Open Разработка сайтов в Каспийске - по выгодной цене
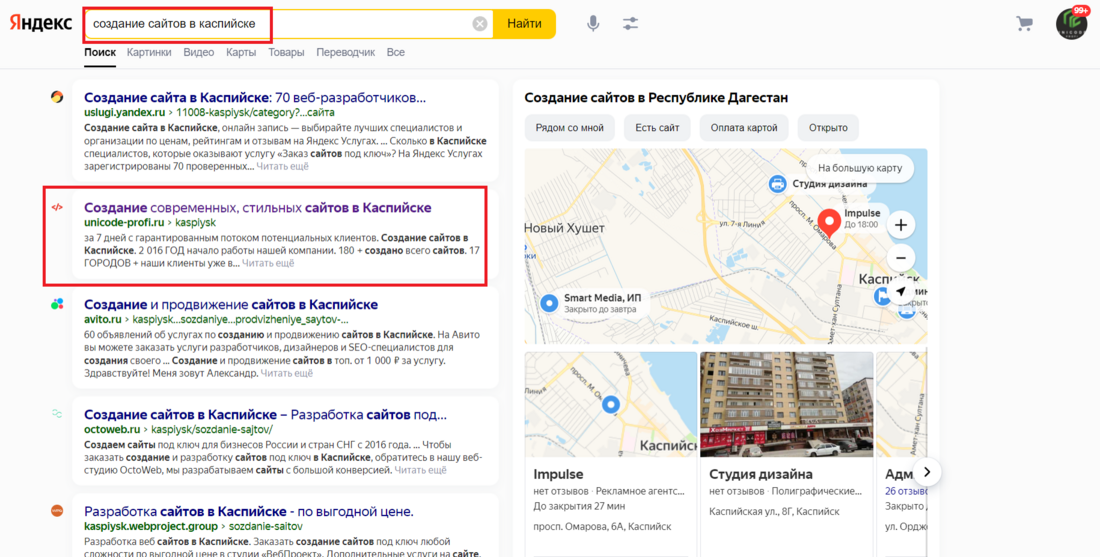Viewport: 1100px width, 557px height. pos(248,511)
